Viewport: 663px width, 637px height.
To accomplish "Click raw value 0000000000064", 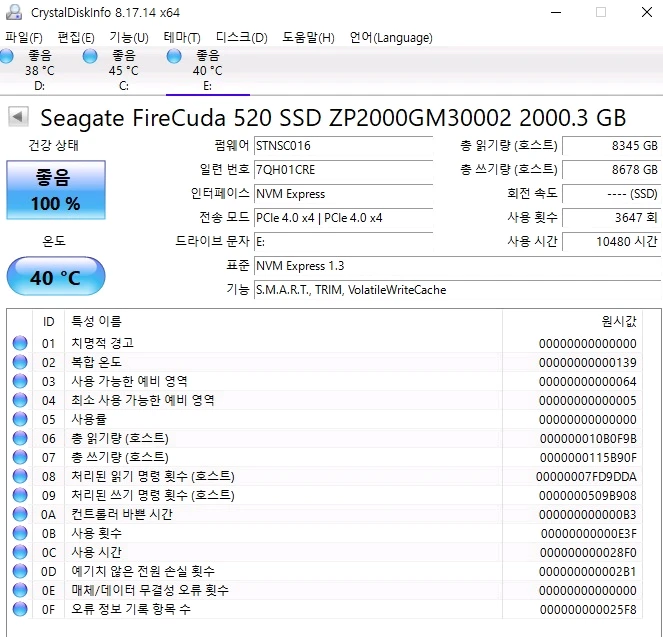I will 587,381.
